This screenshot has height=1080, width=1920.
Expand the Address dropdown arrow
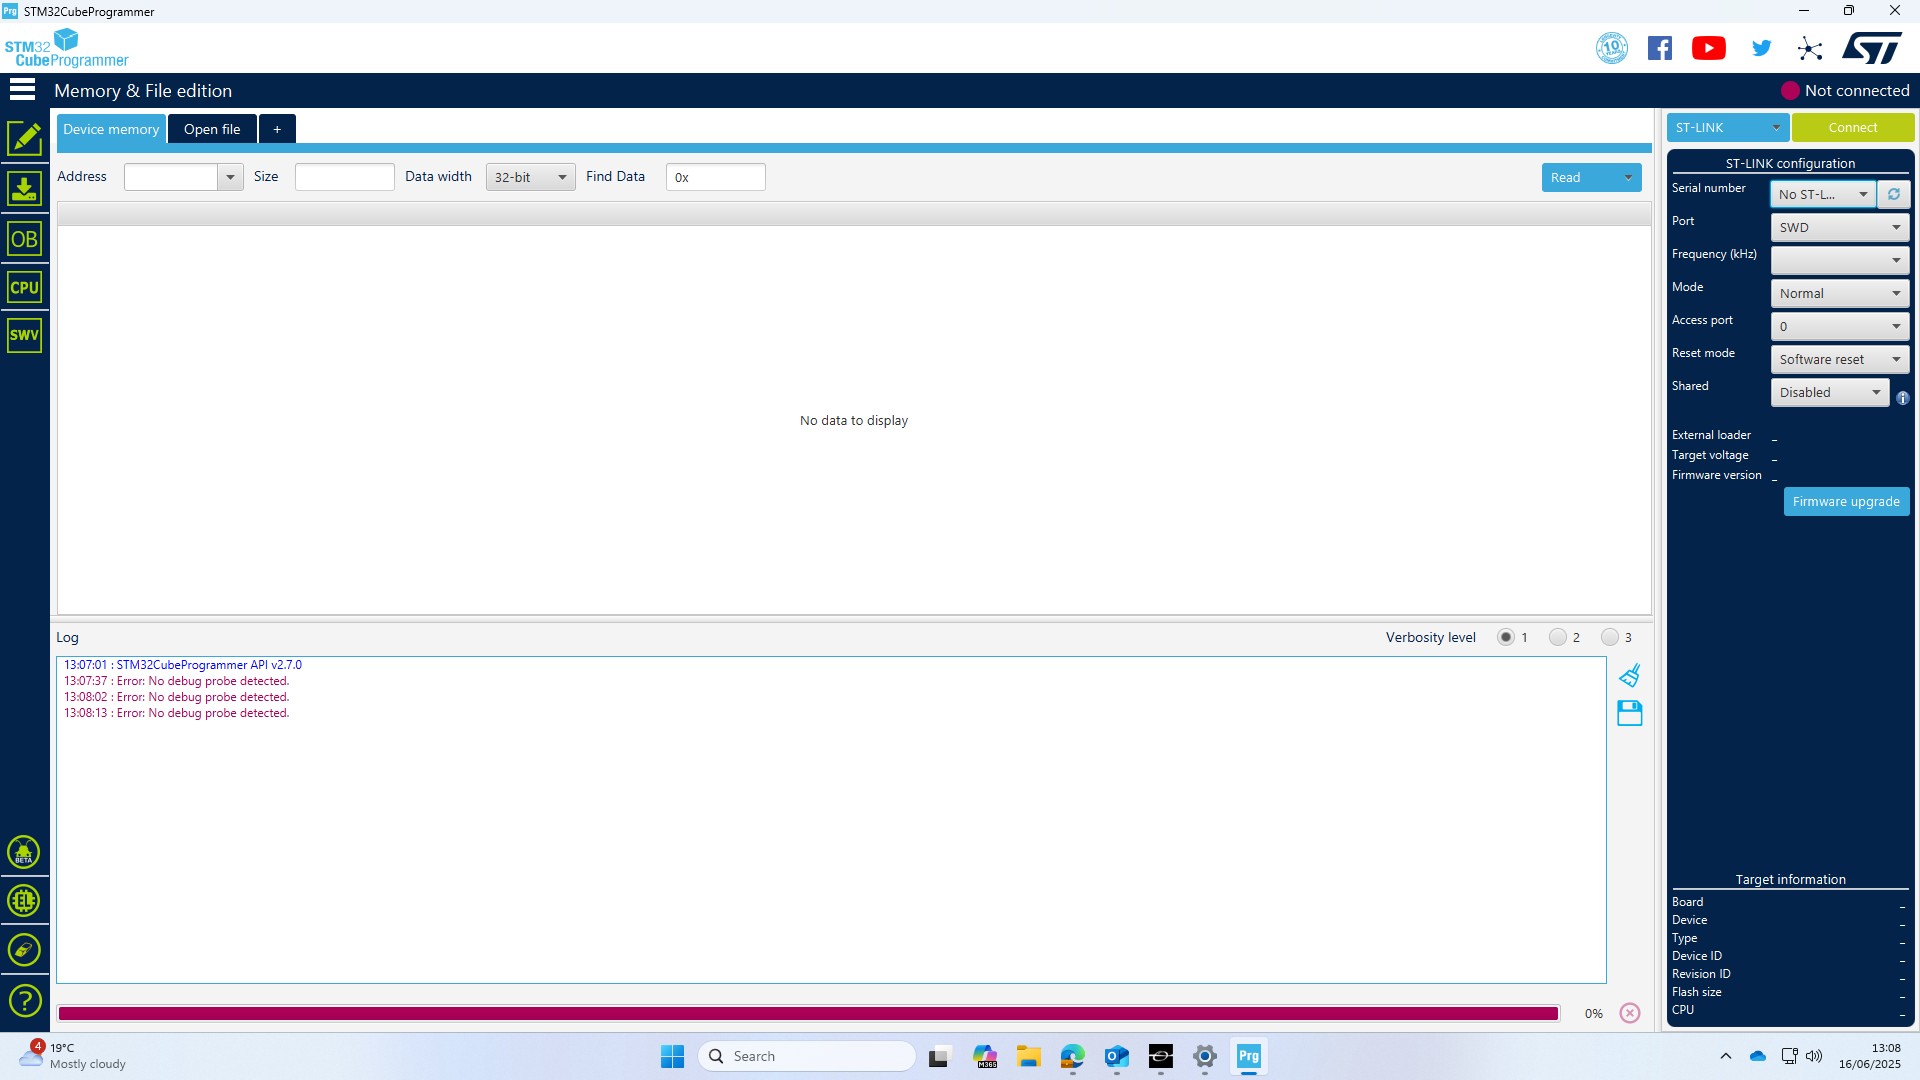(x=230, y=177)
